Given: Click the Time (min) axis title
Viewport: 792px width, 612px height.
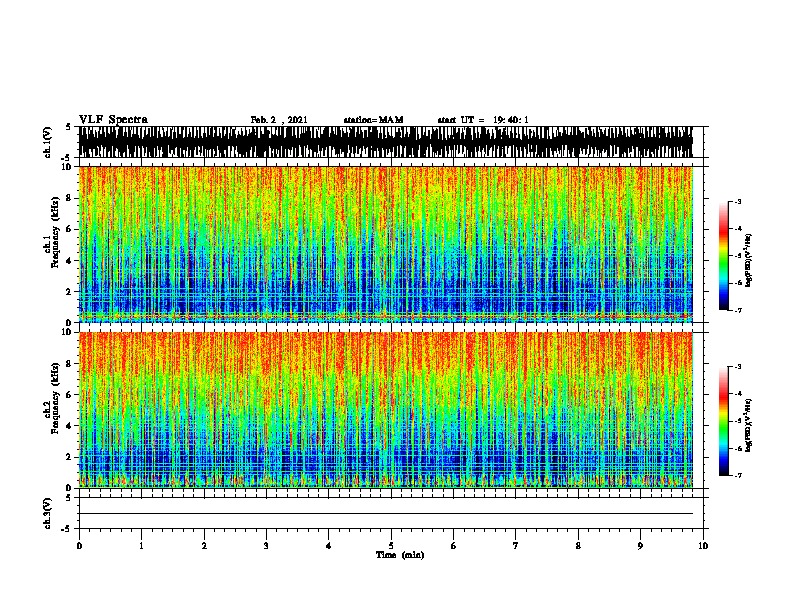Looking at the screenshot, I should [x=400, y=555].
